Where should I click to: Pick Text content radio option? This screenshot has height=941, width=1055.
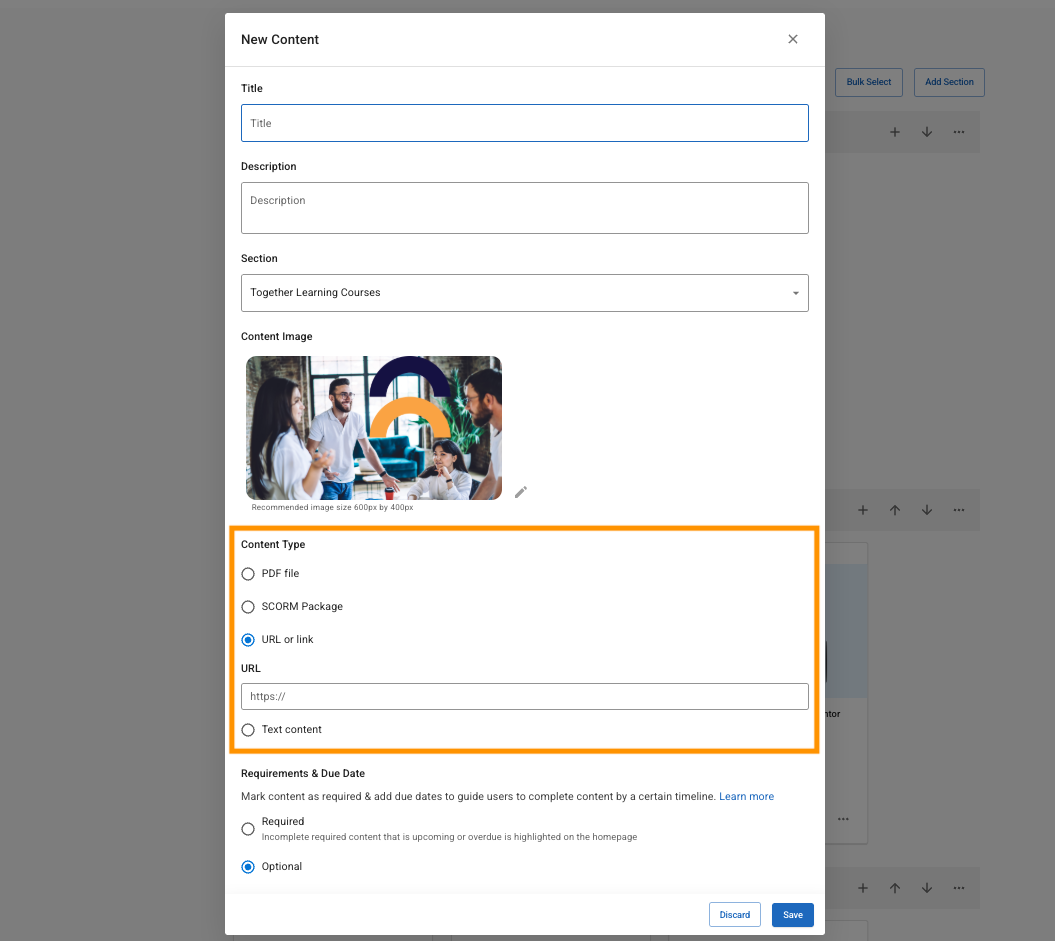coord(248,730)
